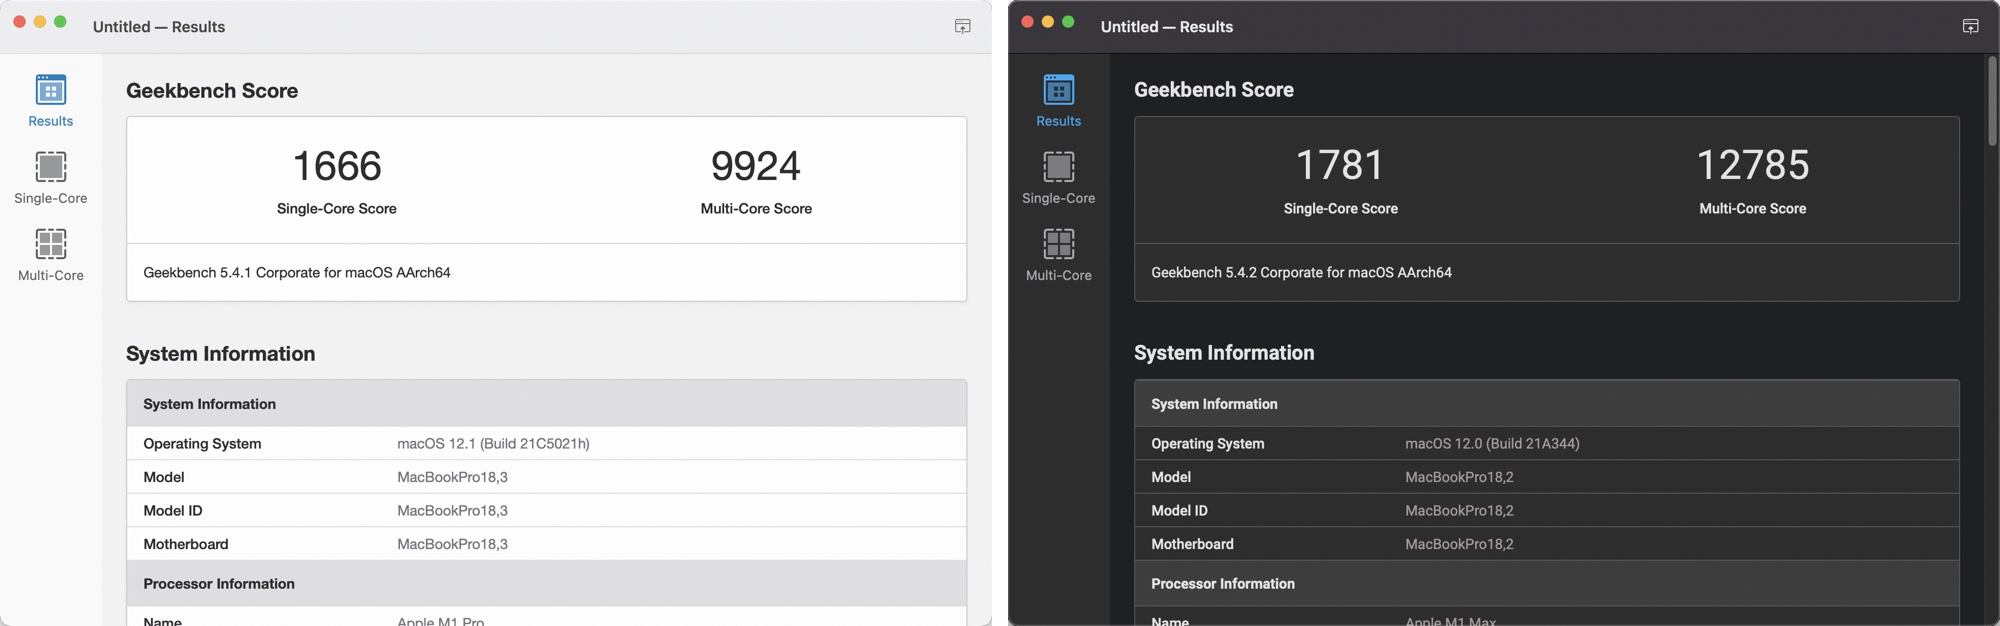Maximize the dark Geekbench window
This screenshot has width=2000, height=626.
click(x=1068, y=22)
